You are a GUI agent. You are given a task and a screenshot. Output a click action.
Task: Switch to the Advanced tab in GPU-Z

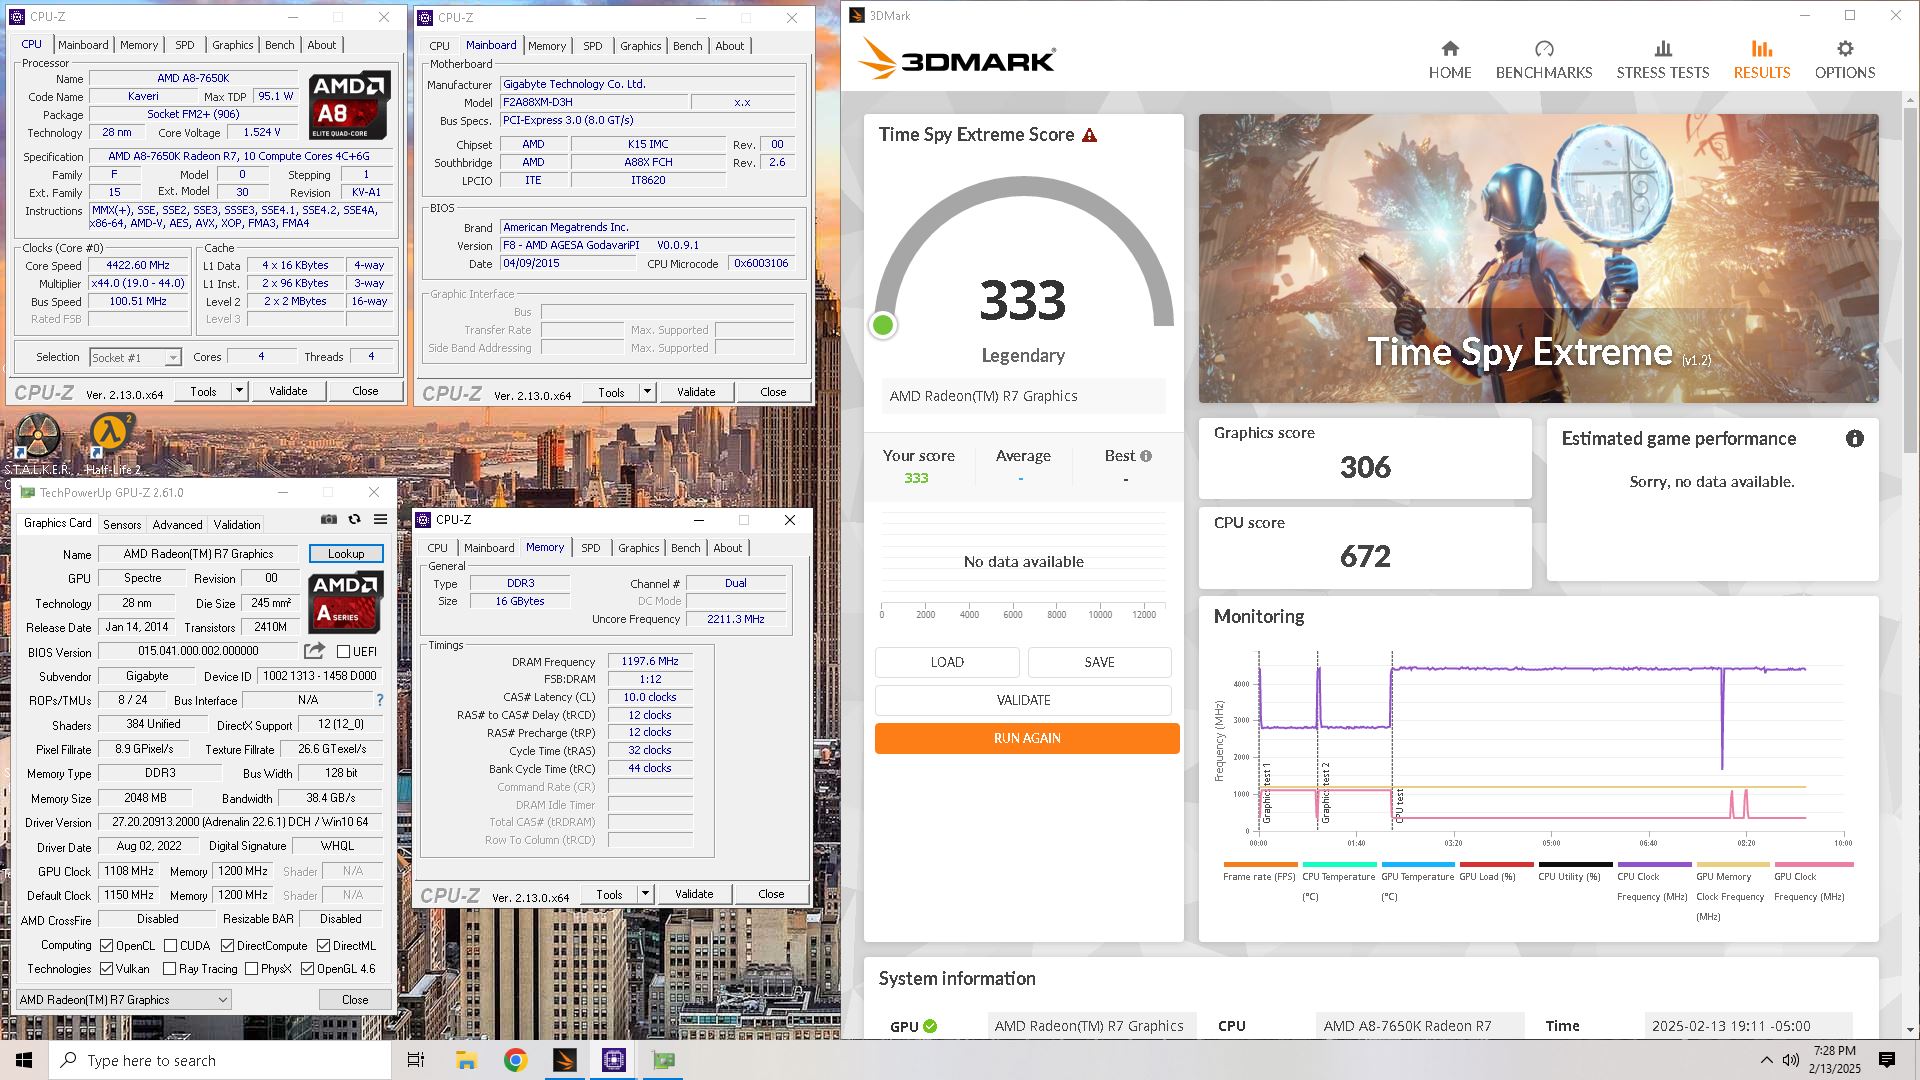(x=177, y=525)
